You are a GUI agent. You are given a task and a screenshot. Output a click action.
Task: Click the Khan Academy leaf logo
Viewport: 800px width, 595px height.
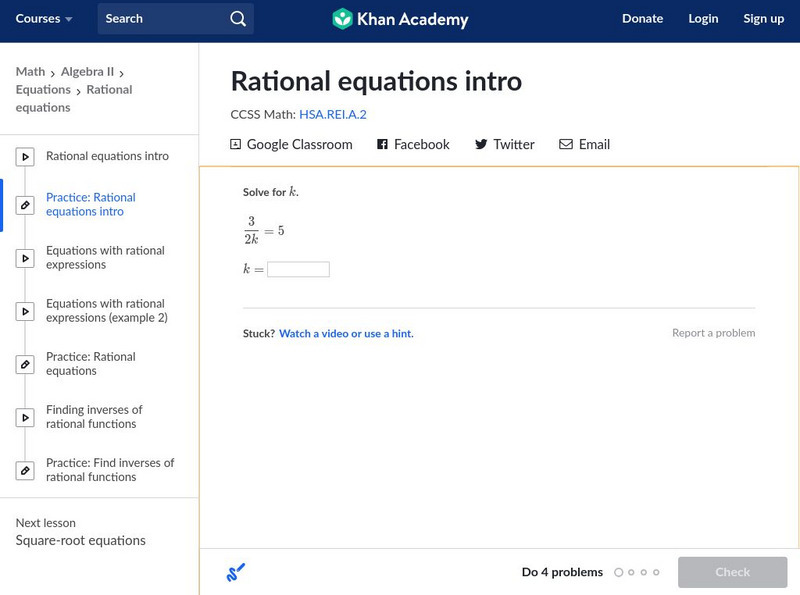[x=344, y=18]
